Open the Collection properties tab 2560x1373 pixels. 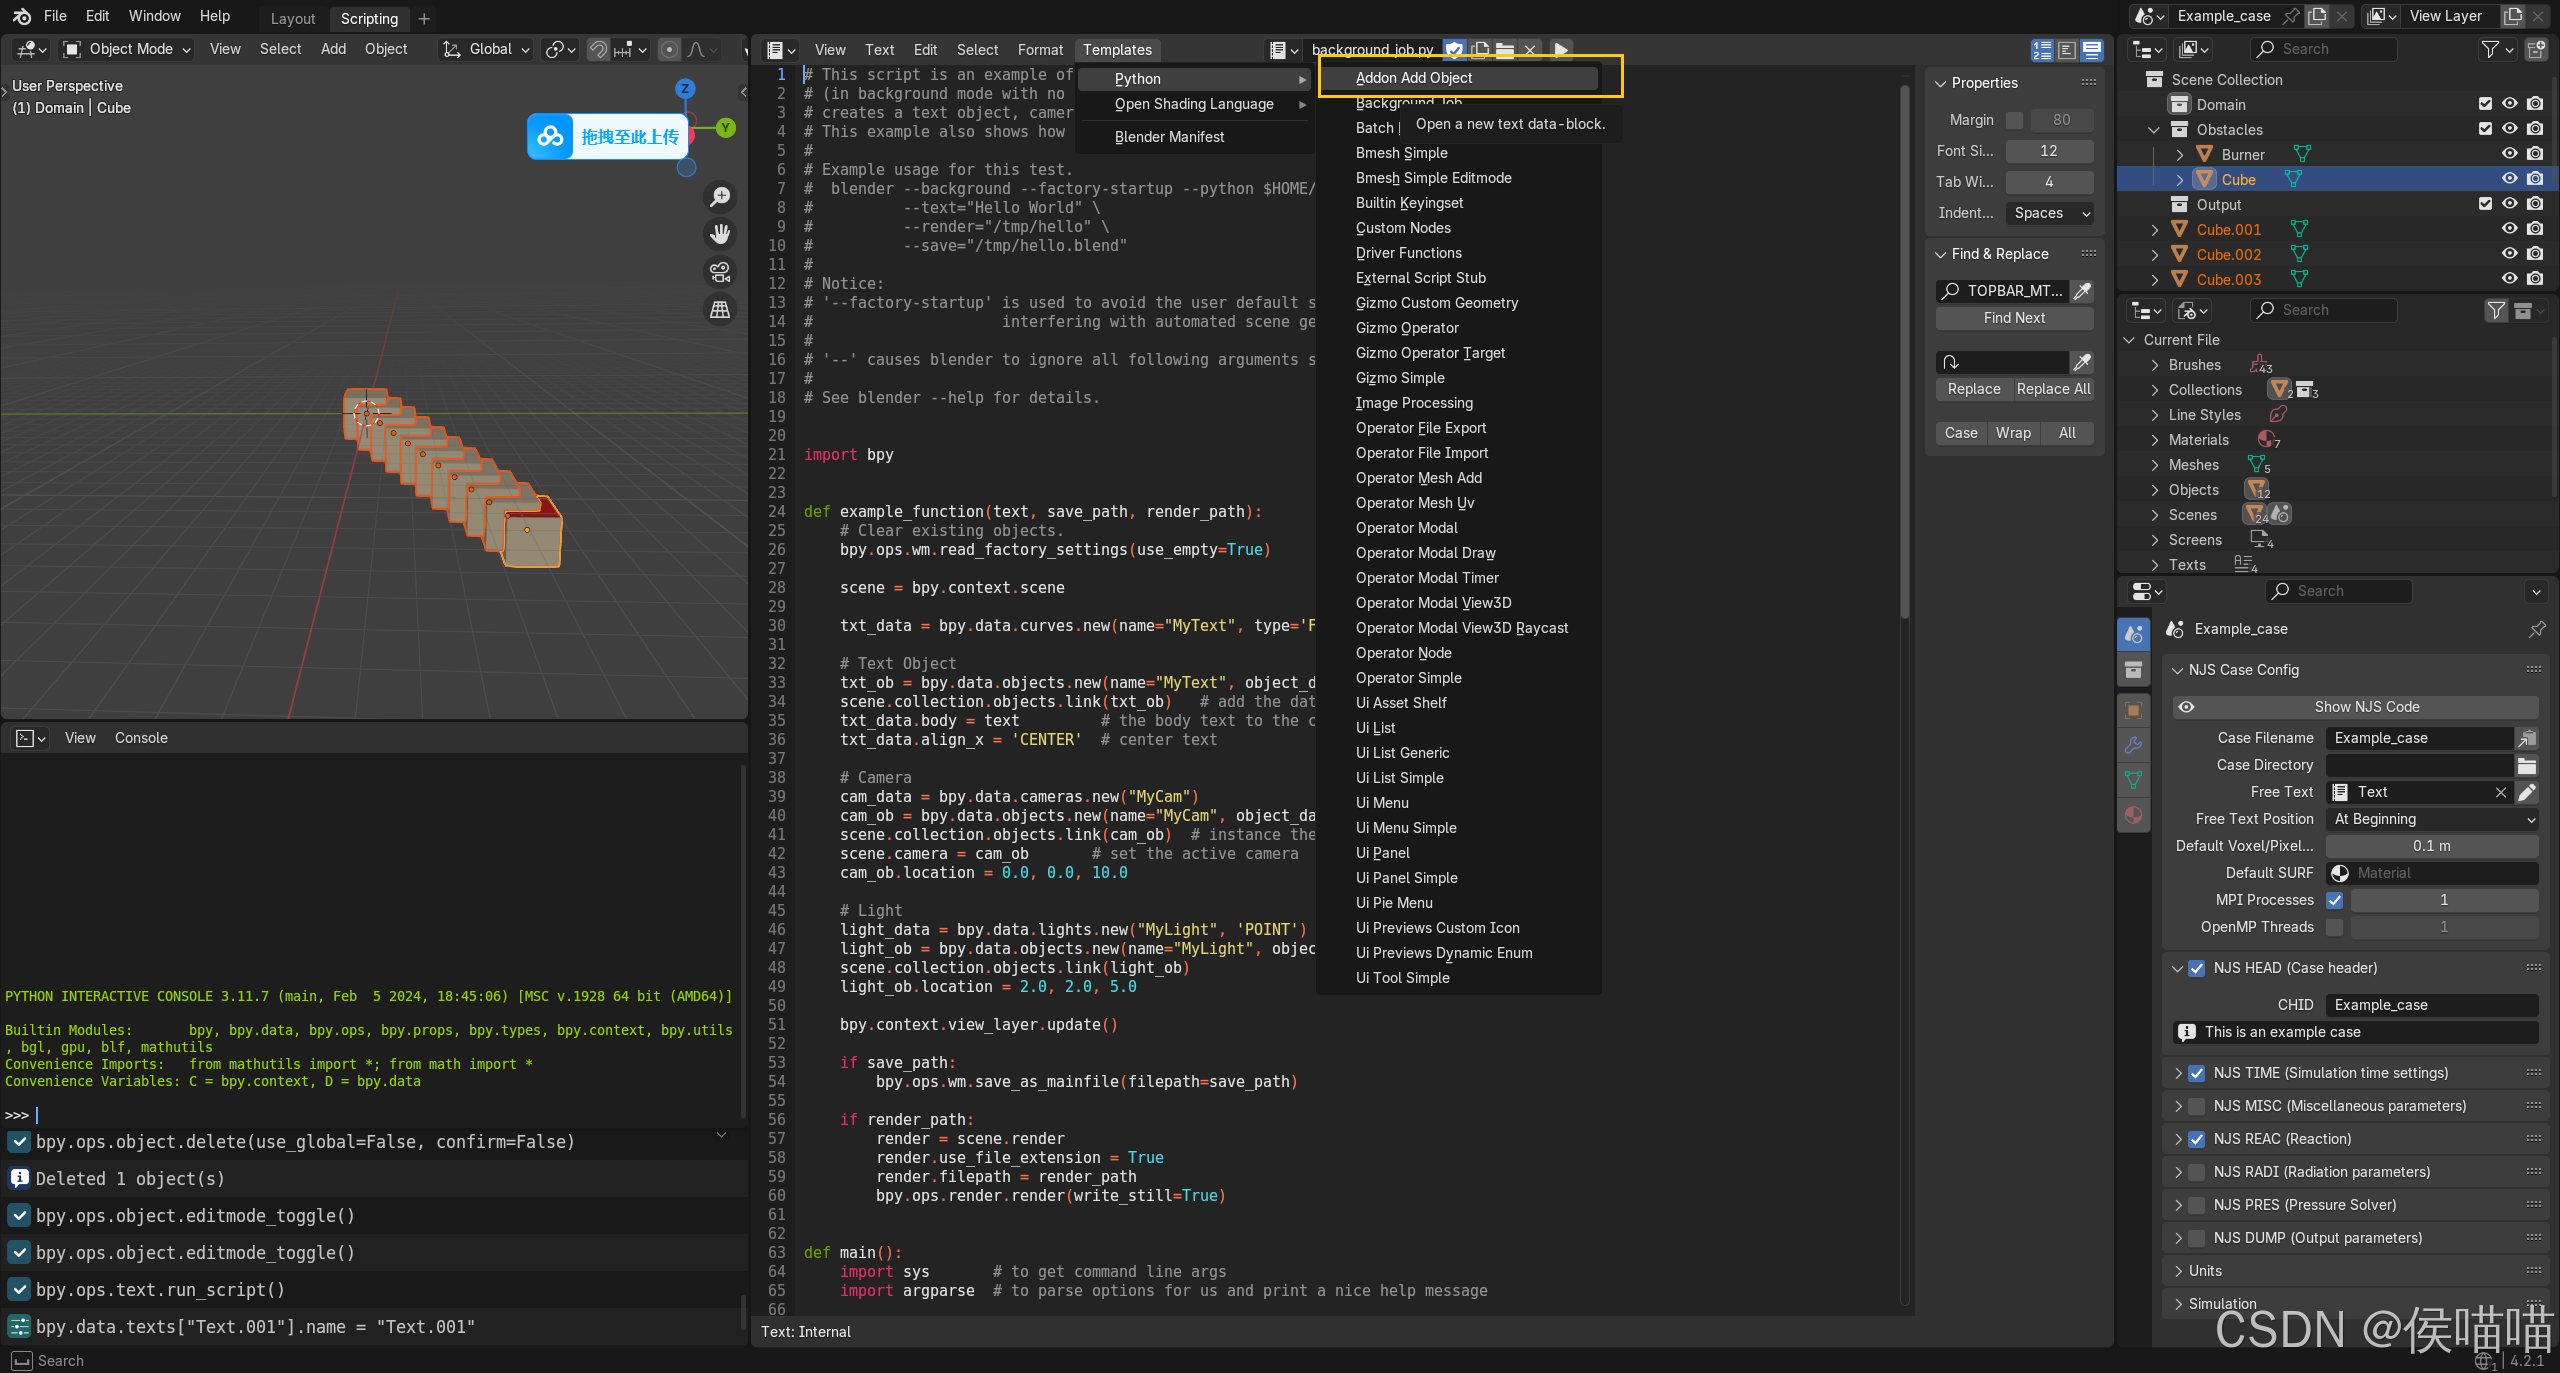pyautogui.click(x=2133, y=670)
